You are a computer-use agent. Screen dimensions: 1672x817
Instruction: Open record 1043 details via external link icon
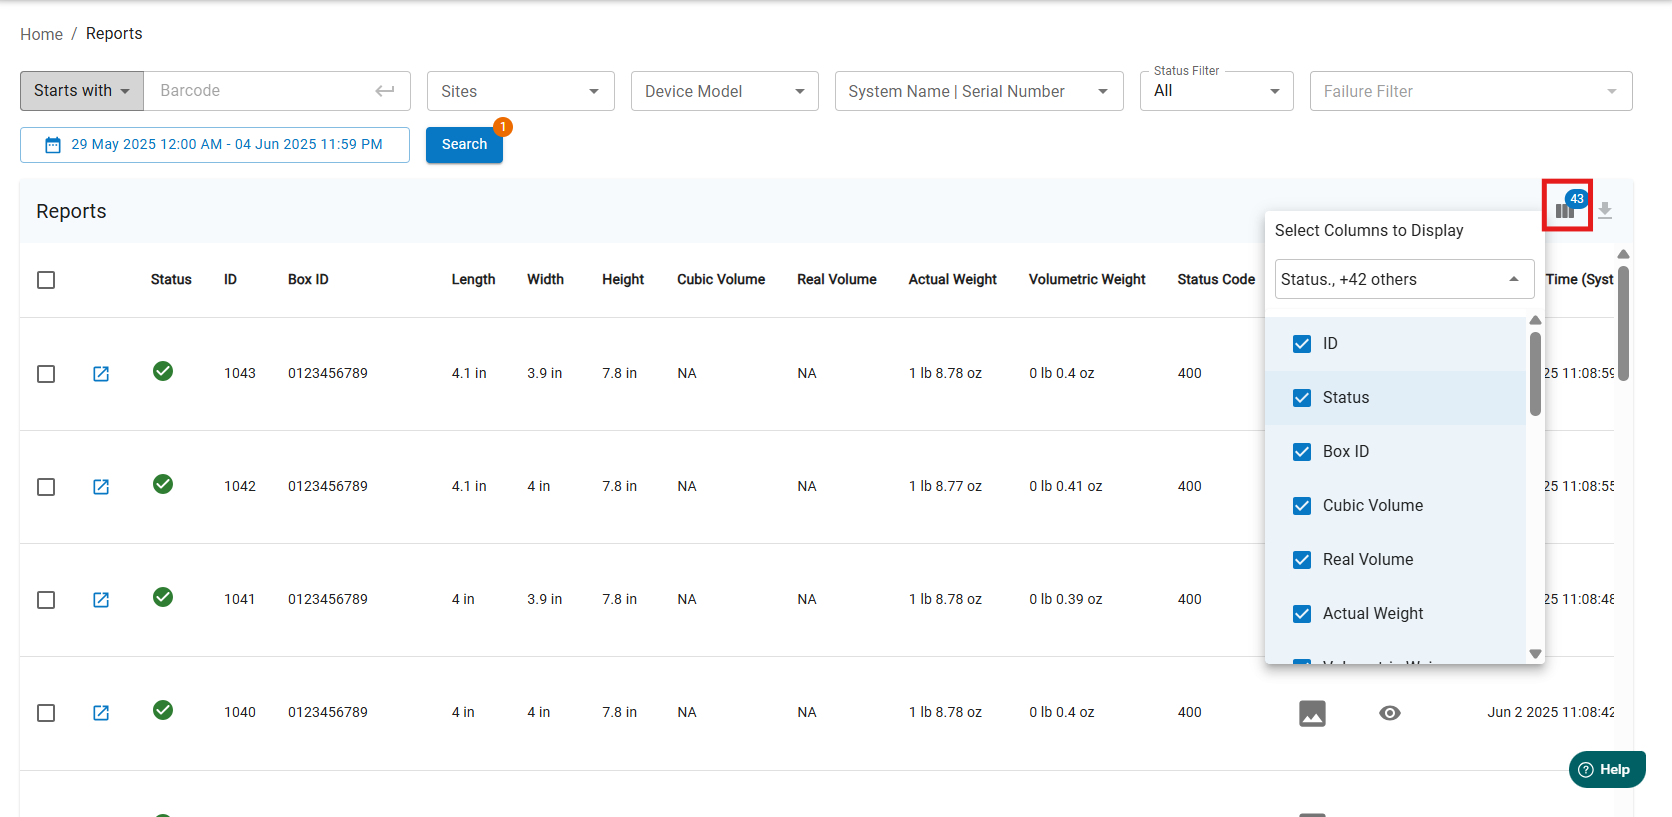click(x=101, y=374)
